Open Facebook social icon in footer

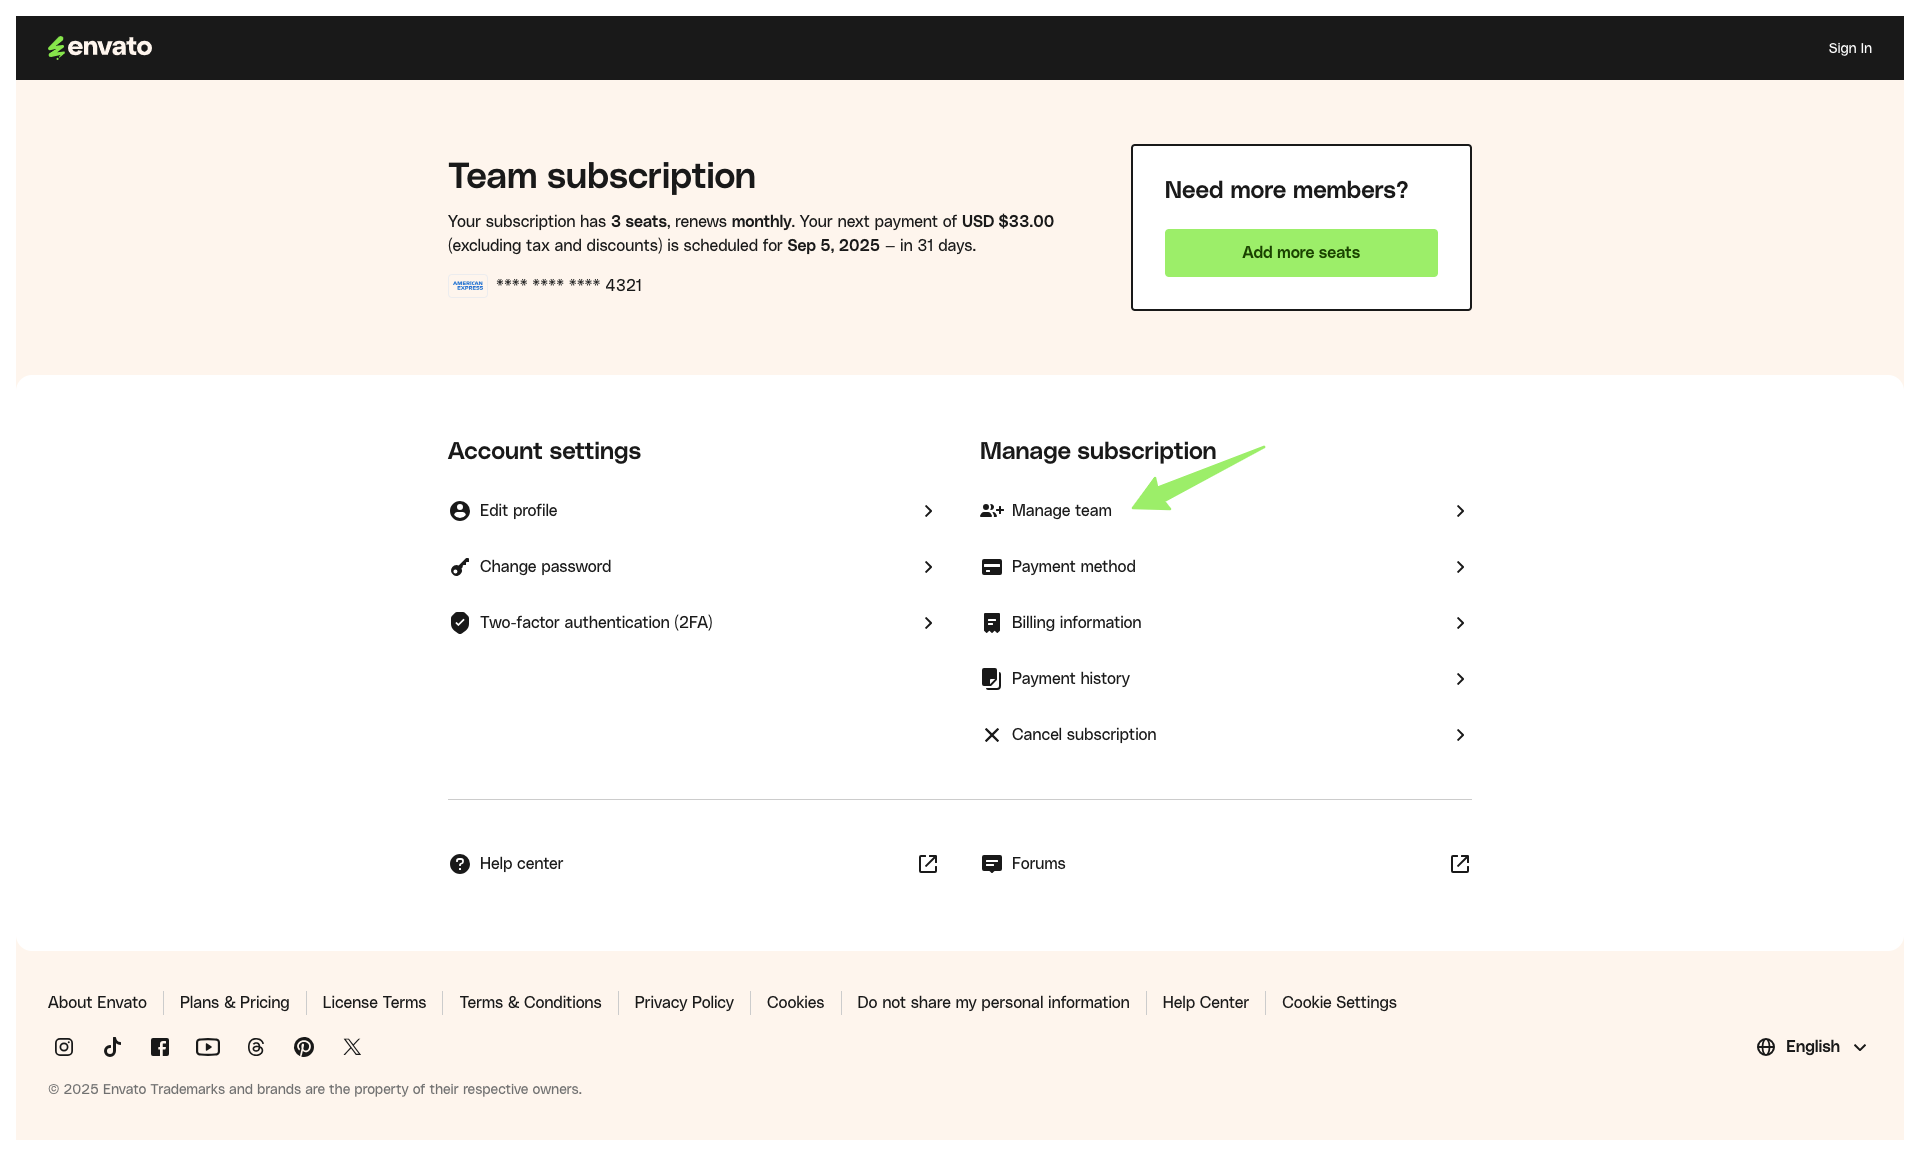click(160, 1047)
